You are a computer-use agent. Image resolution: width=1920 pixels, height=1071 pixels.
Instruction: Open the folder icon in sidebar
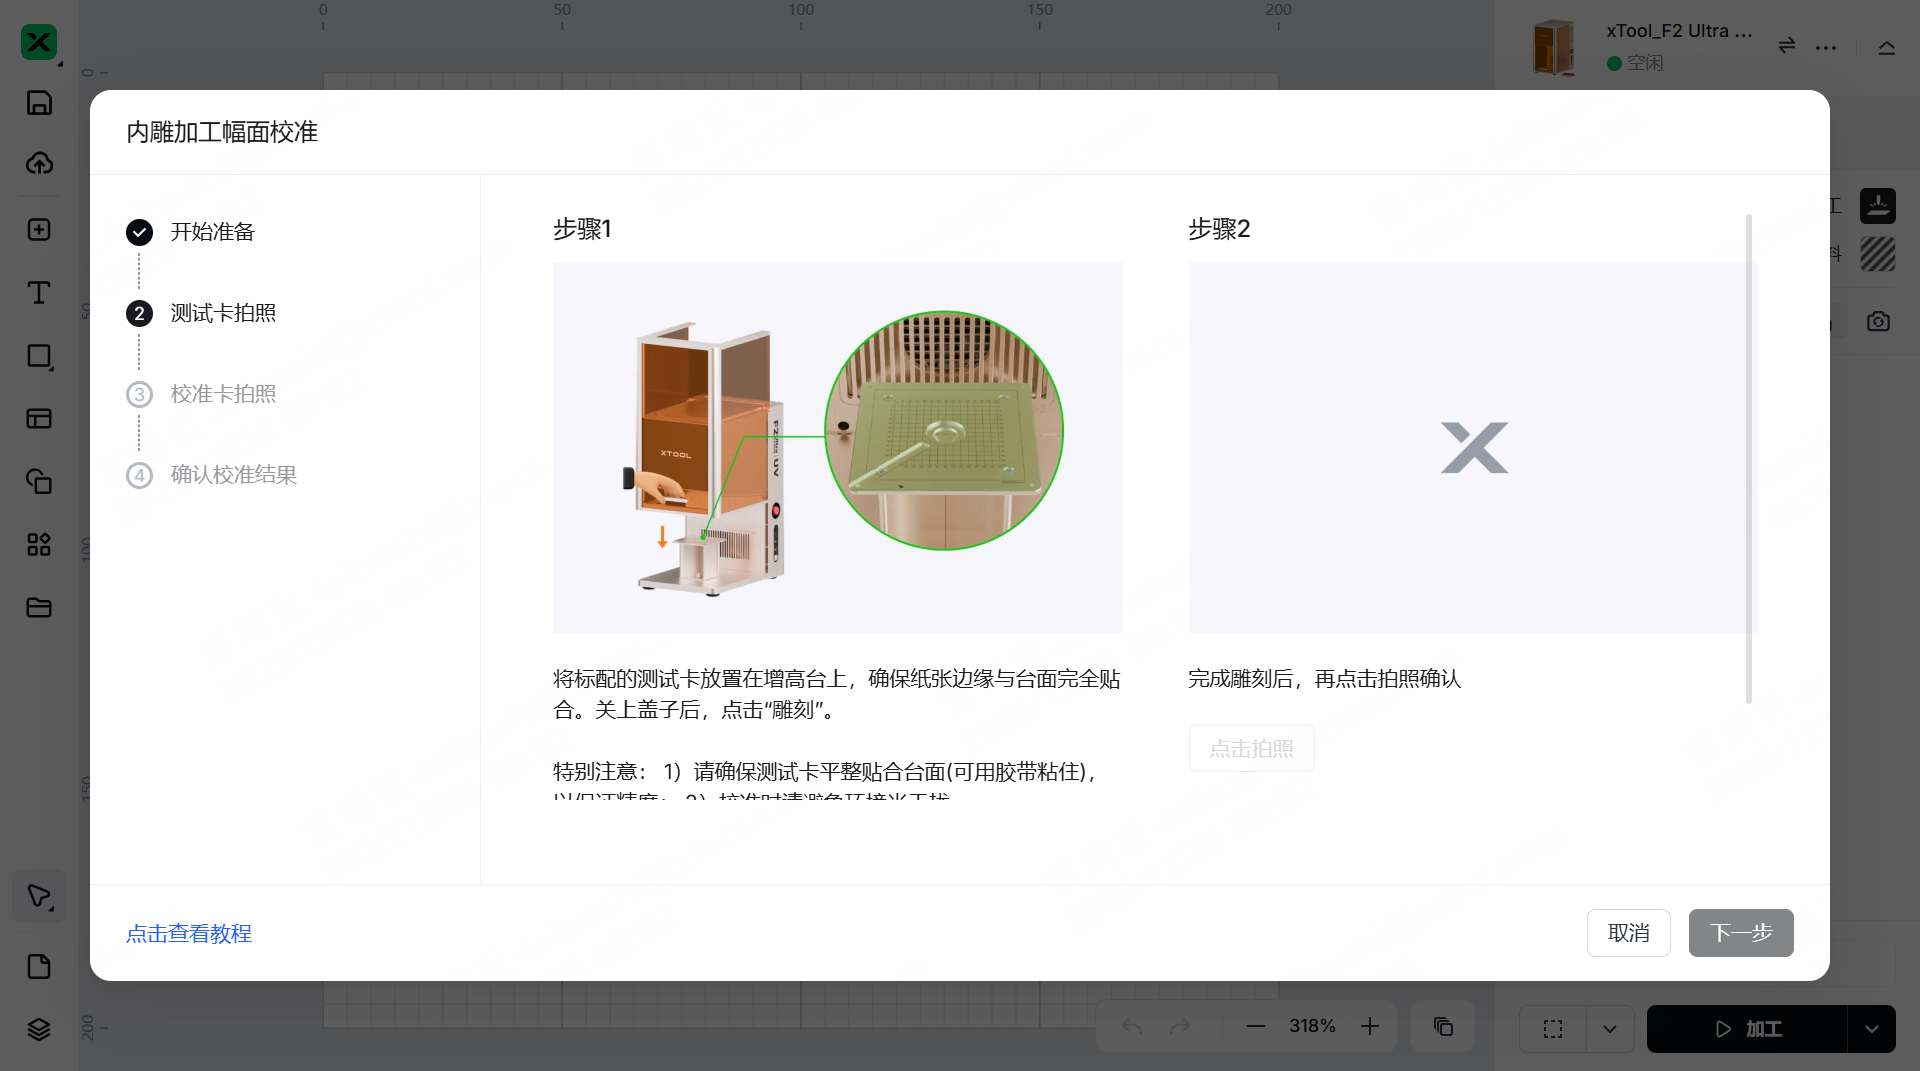(39, 607)
